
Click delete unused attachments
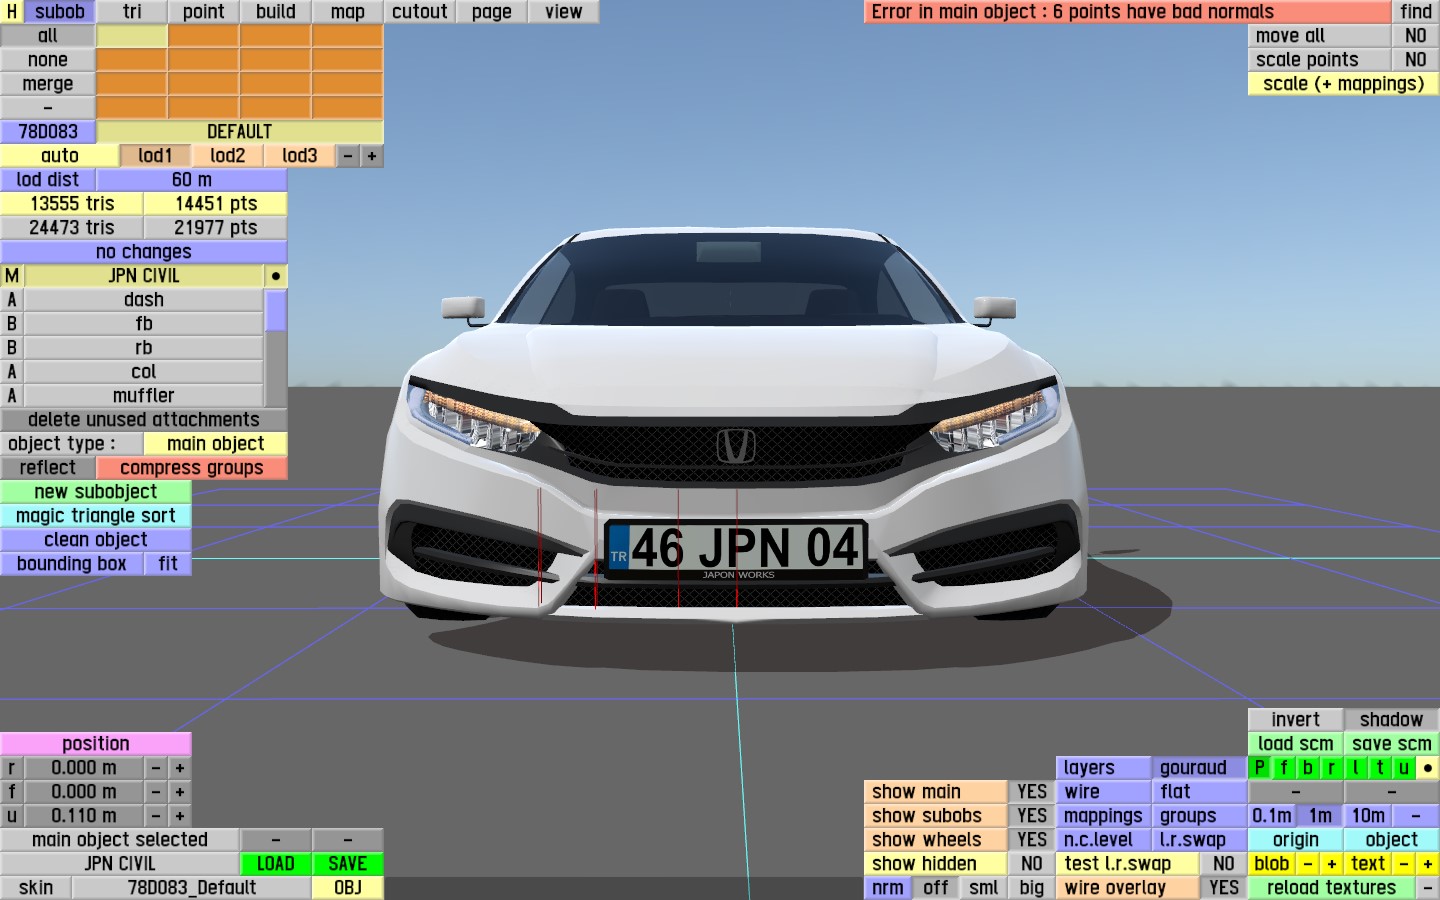tap(144, 420)
